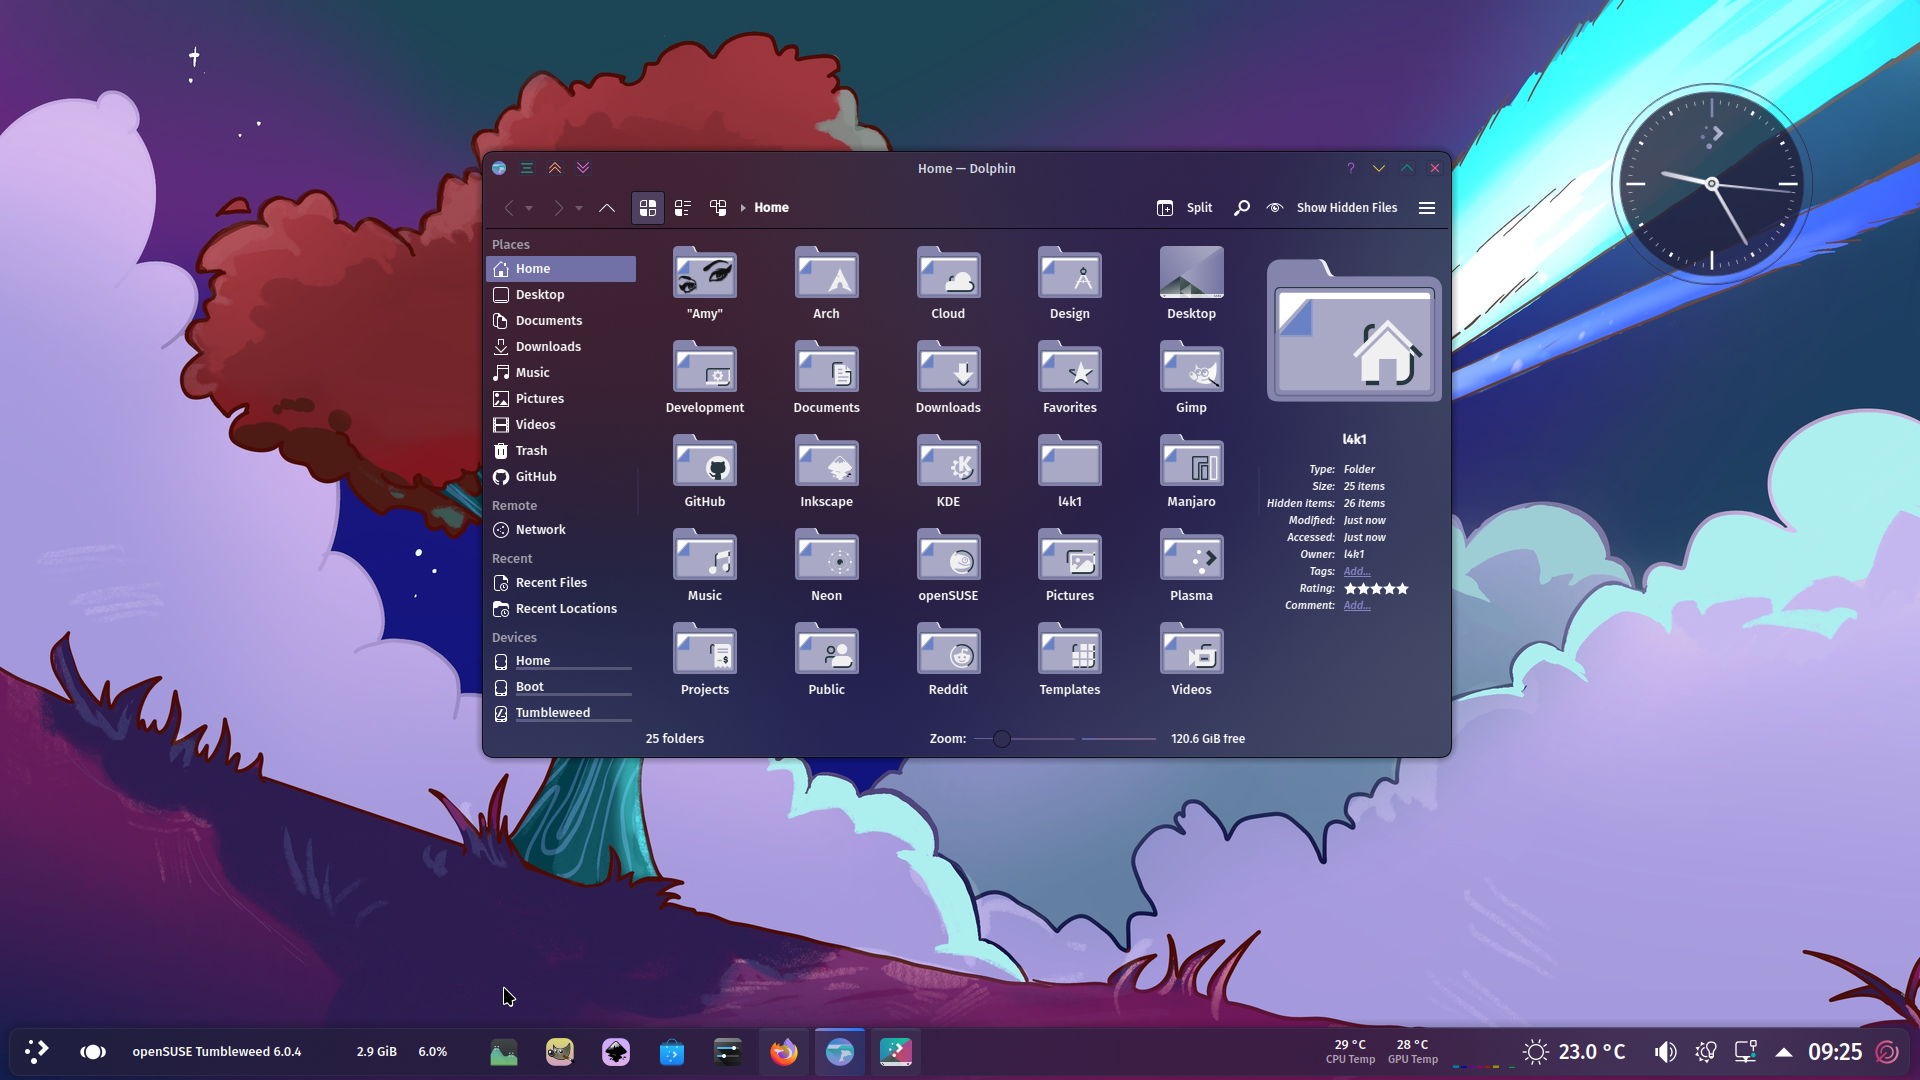This screenshot has height=1080, width=1920.
Task: Open back history dropdown arrow
Action: tap(529, 208)
